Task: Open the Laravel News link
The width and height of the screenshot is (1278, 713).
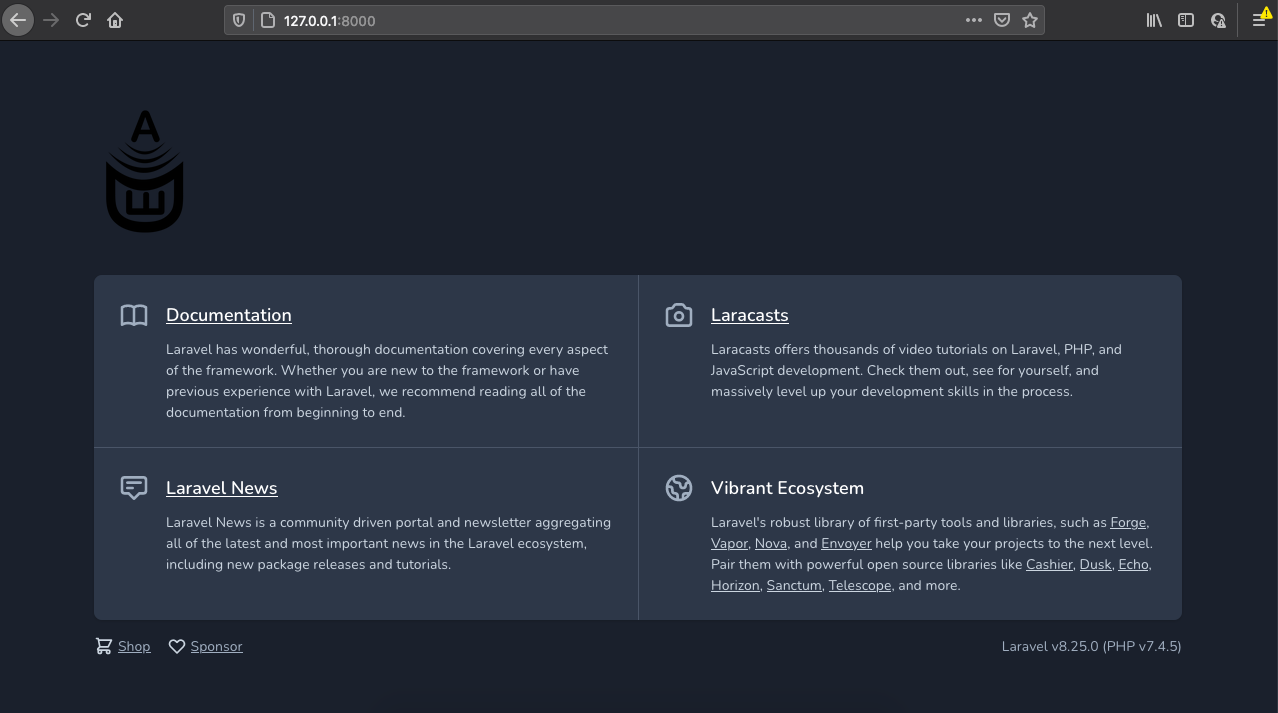Action: (x=222, y=488)
